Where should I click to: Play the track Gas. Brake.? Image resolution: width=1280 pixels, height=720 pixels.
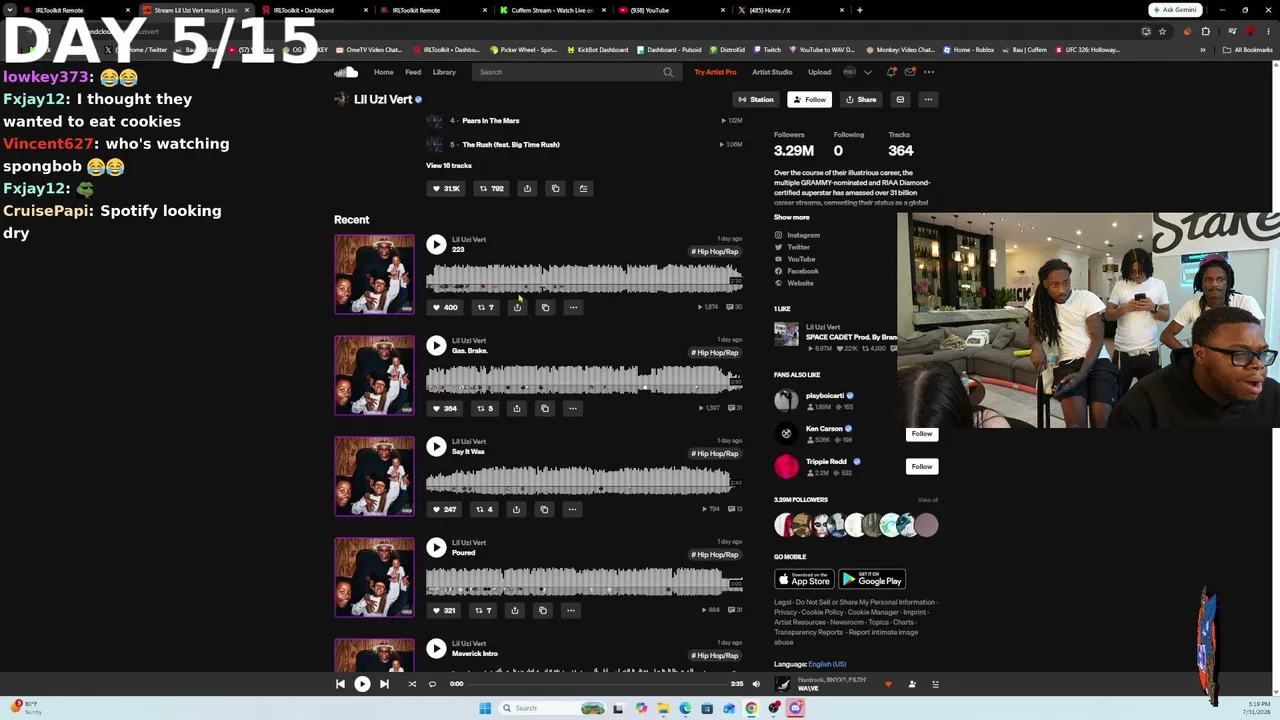click(436, 346)
